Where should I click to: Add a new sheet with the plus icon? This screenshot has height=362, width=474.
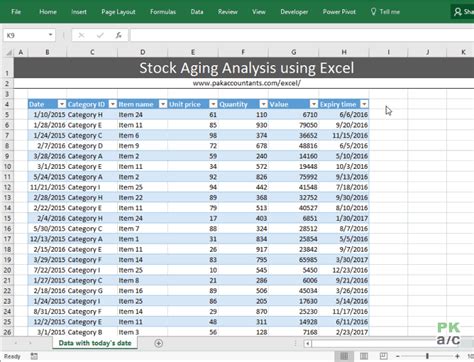pyautogui.click(x=159, y=343)
